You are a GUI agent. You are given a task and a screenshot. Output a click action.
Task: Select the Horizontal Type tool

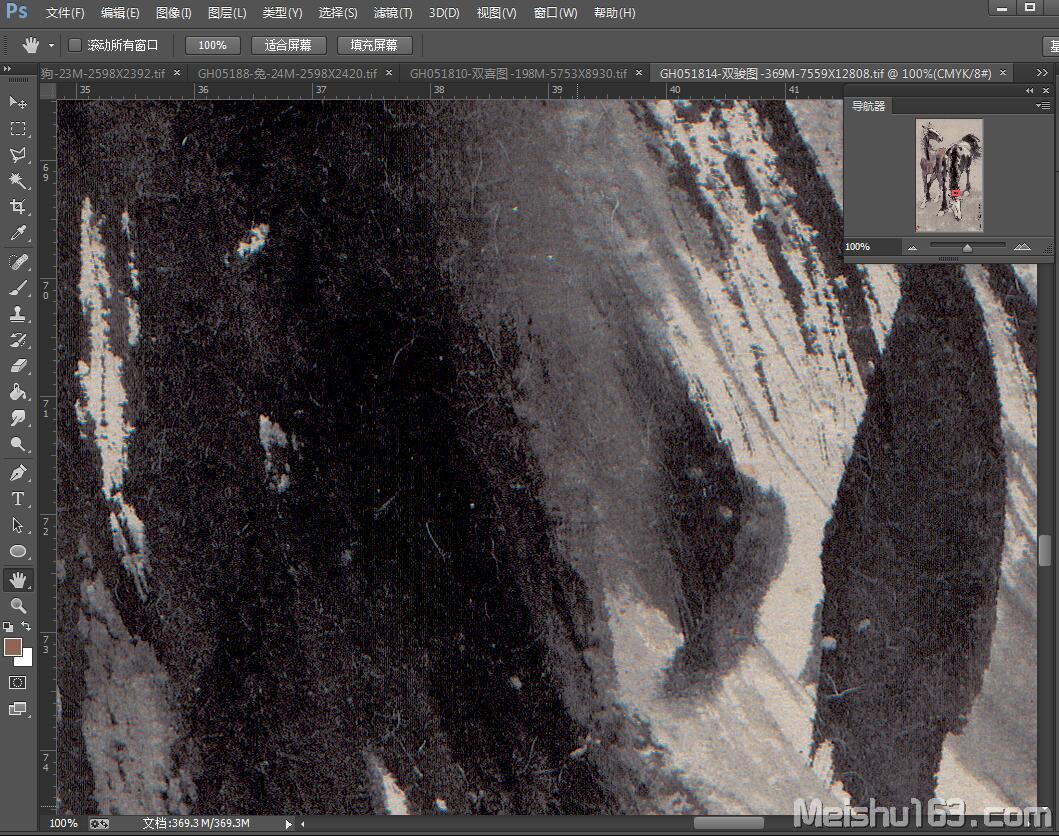[18, 499]
